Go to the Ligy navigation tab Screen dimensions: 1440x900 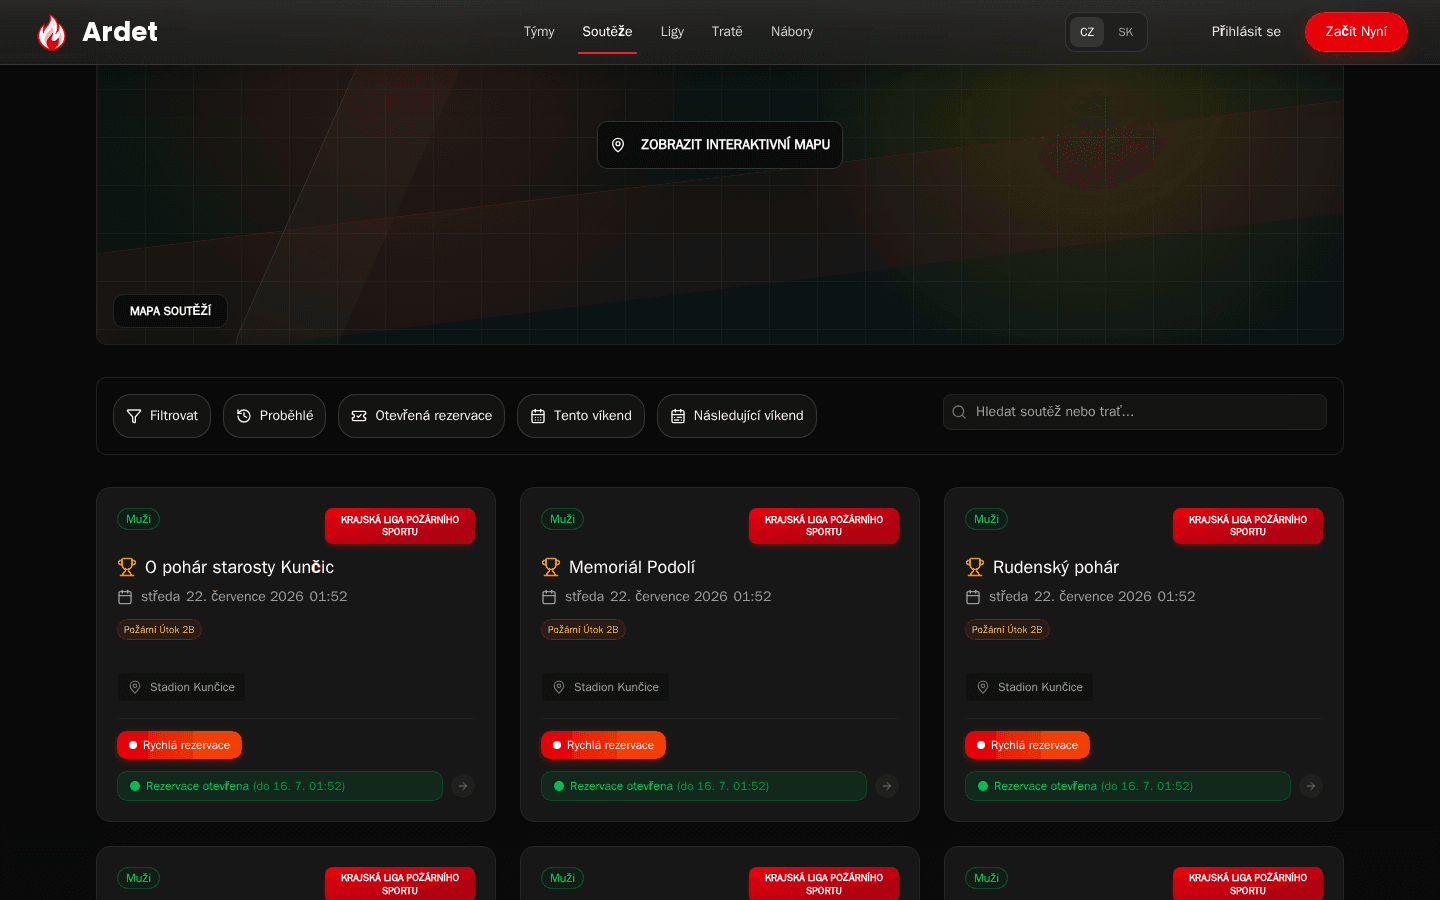(672, 32)
